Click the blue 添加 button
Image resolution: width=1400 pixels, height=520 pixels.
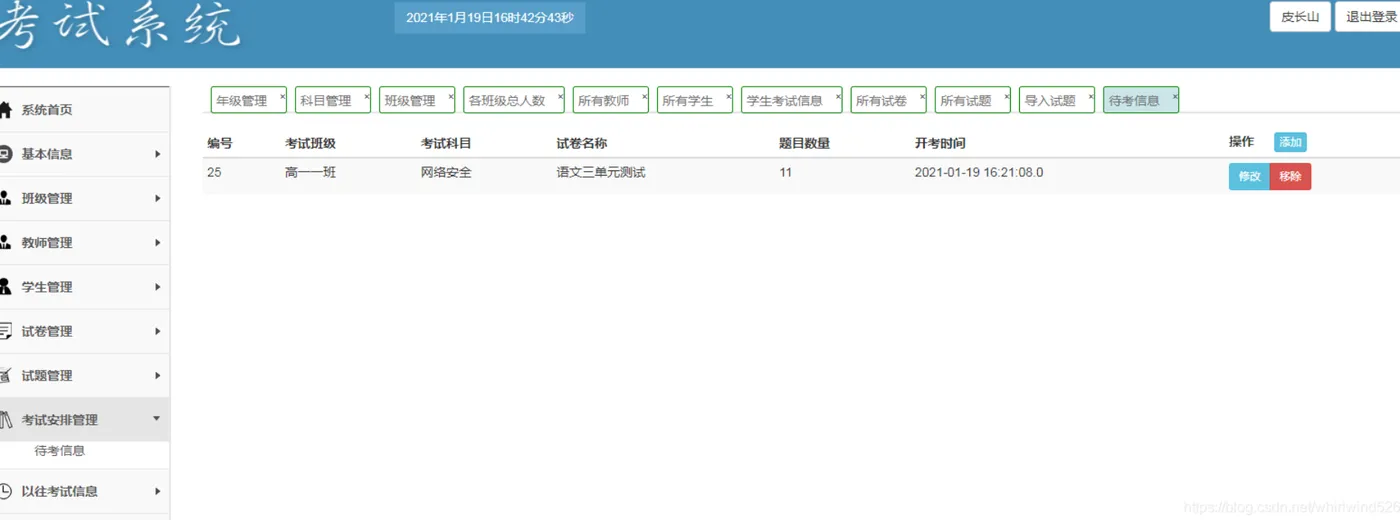[1290, 142]
